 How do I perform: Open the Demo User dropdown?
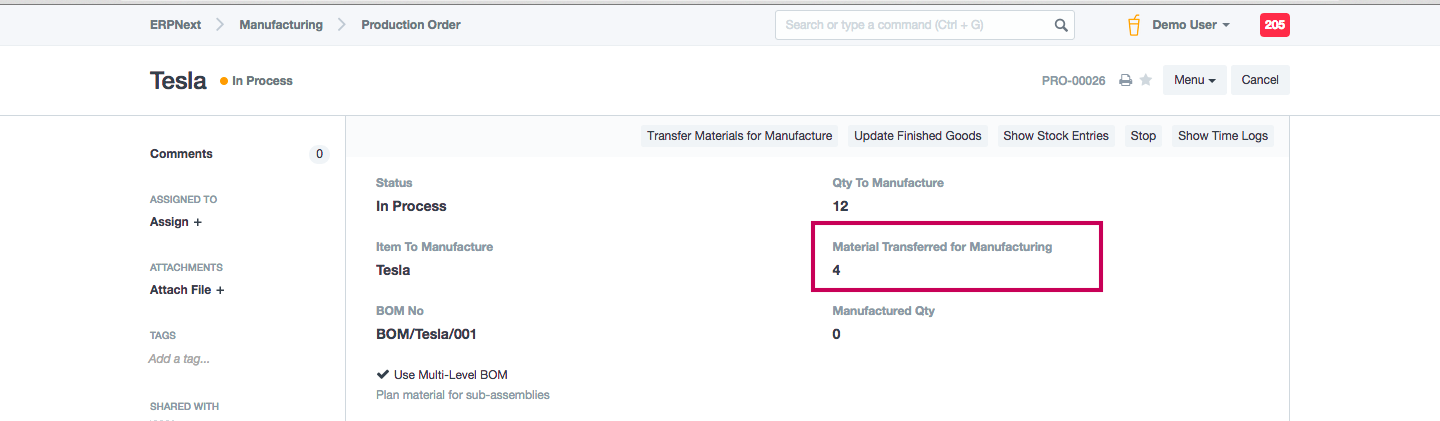pyautogui.click(x=1190, y=25)
